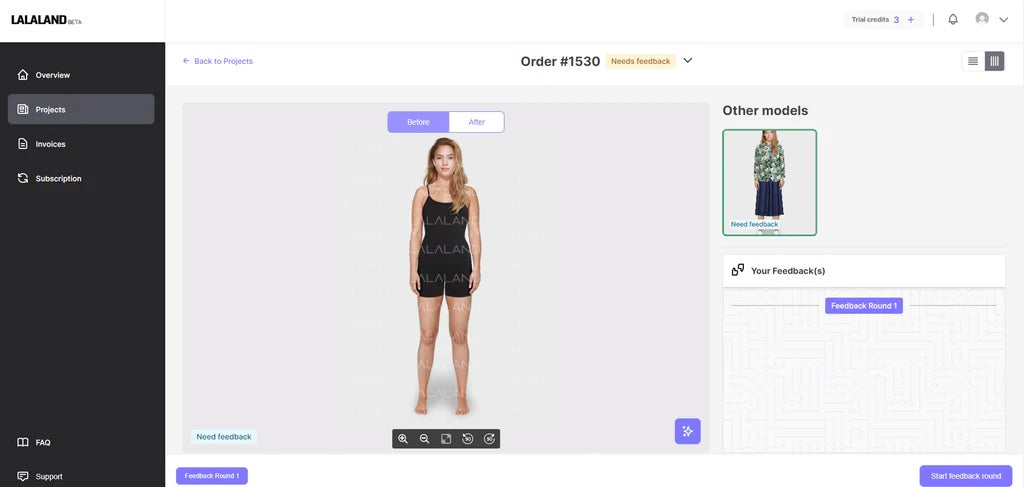Open Overview in sidebar
Image resolution: width=1024 pixels, height=487 pixels.
pos(81,75)
